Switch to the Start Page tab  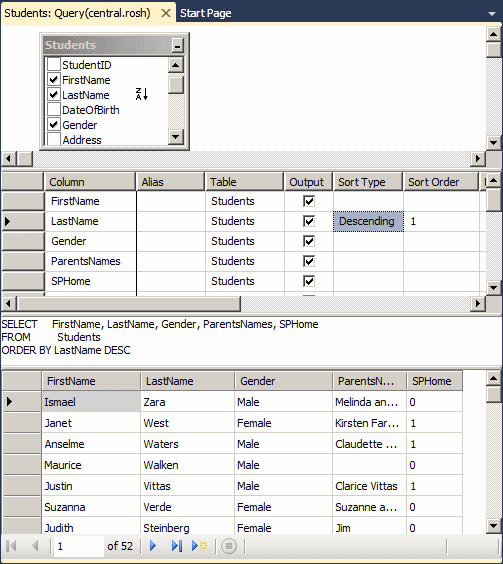[205, 13]
